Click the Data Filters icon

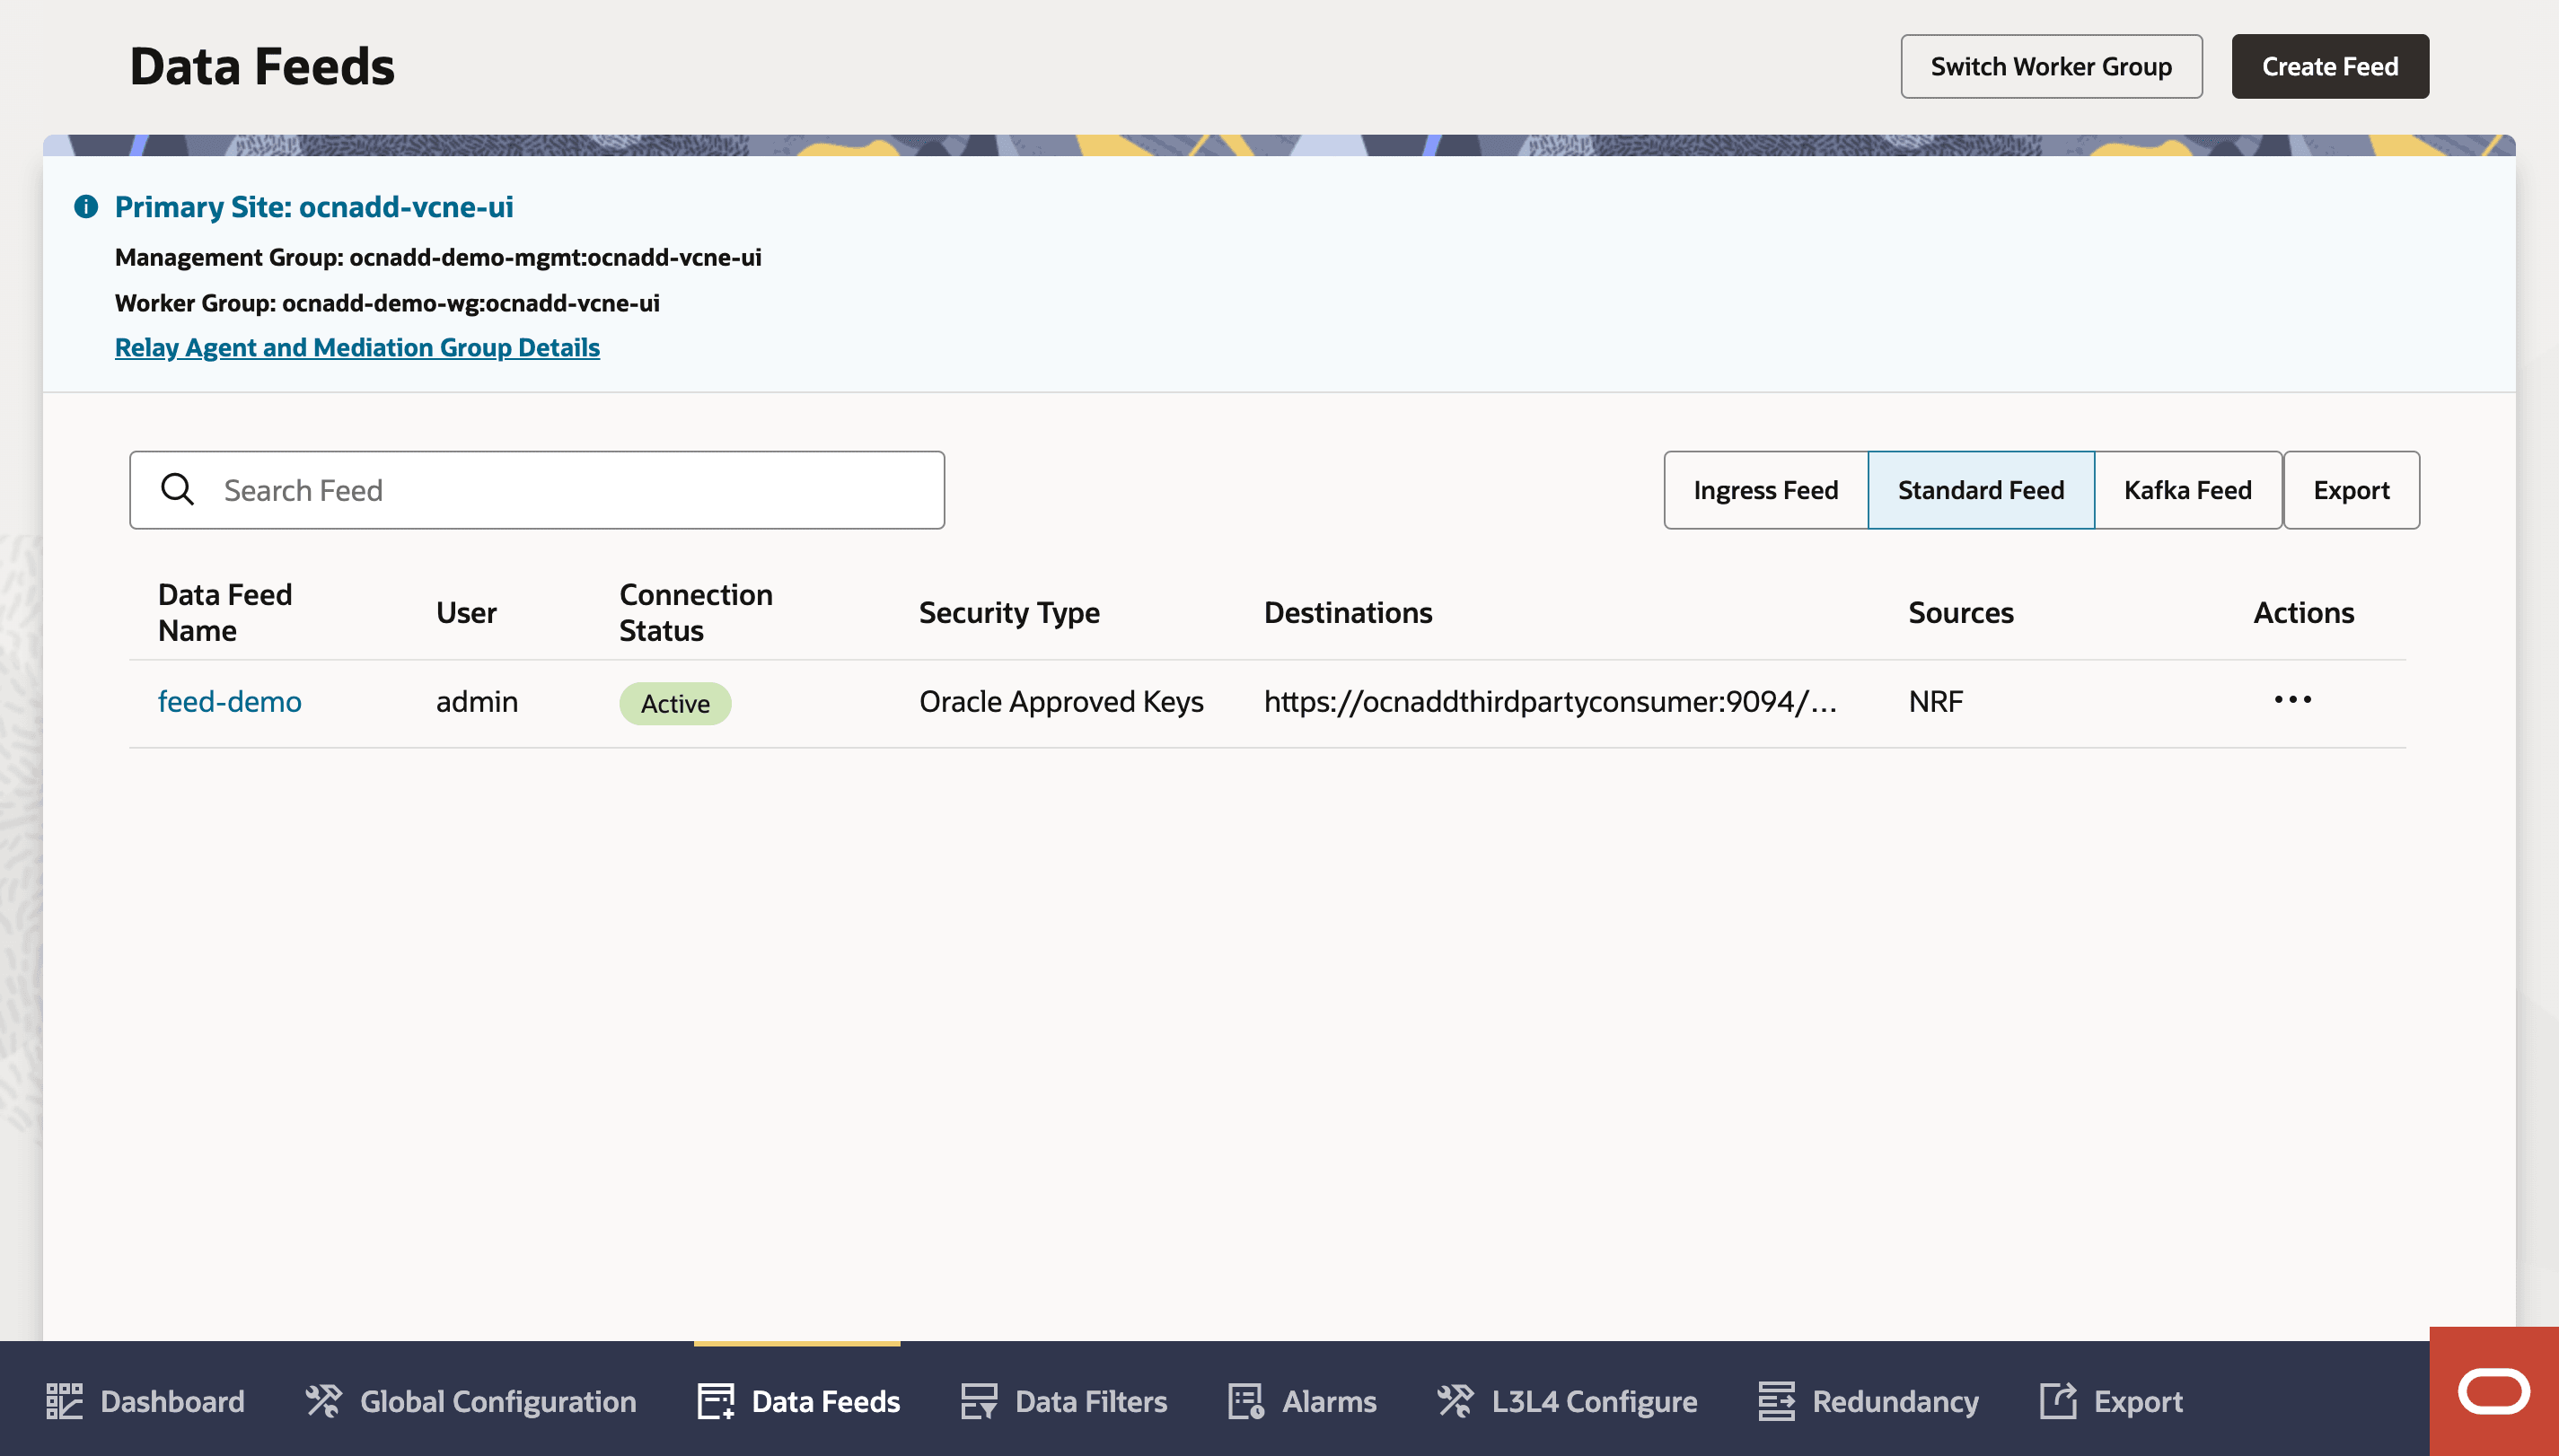pos(979,1401)
